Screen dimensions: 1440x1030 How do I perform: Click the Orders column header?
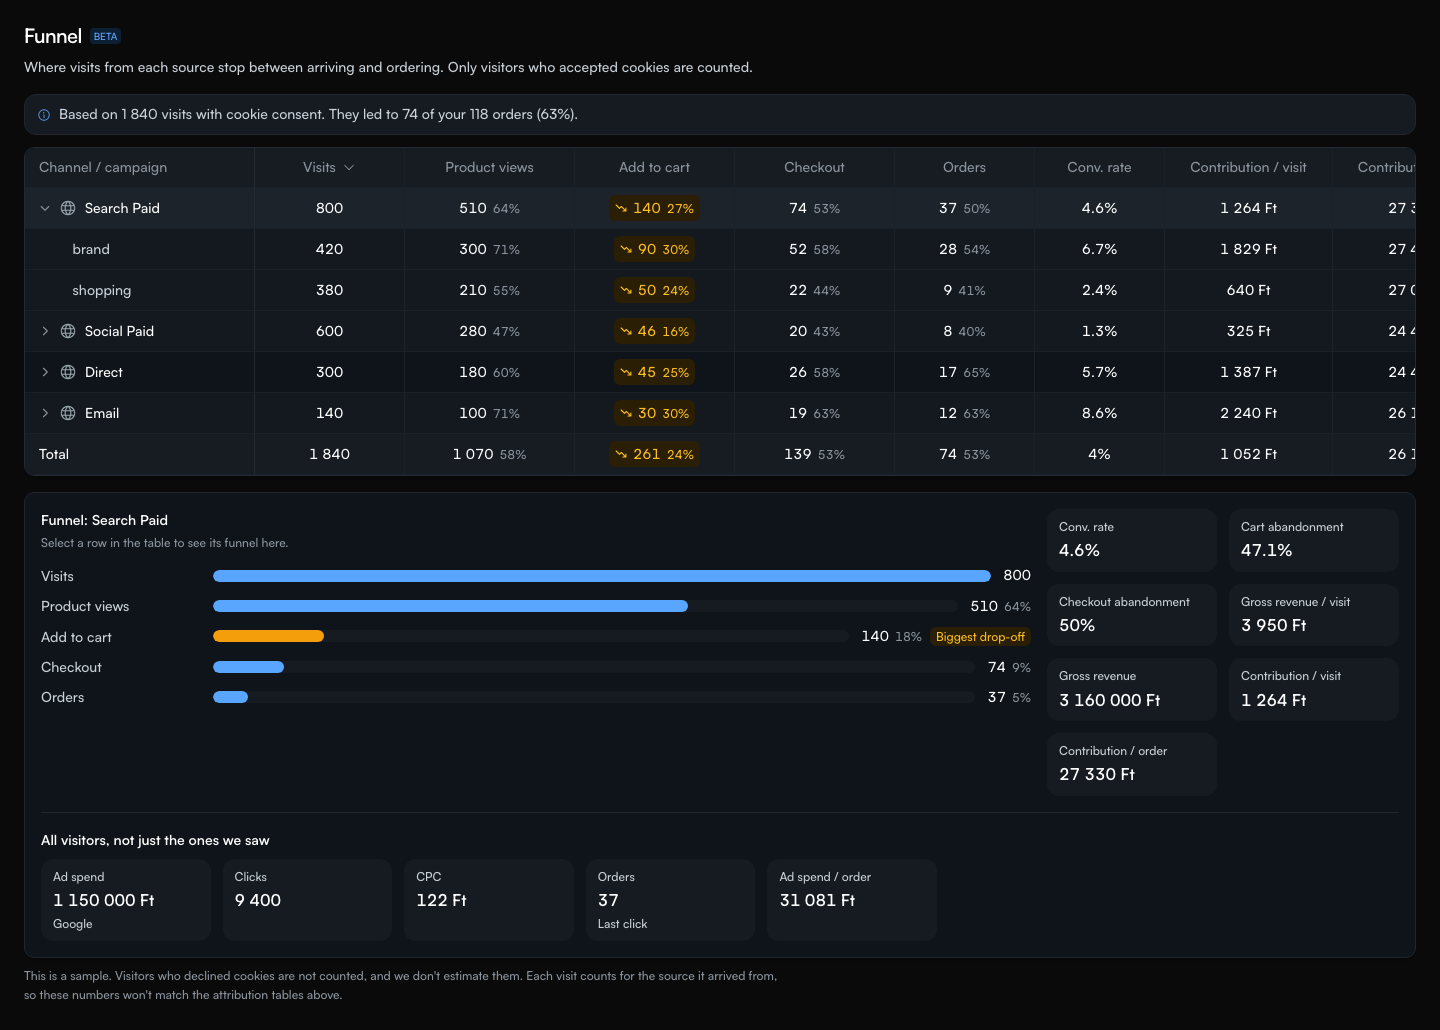(964, 167)
